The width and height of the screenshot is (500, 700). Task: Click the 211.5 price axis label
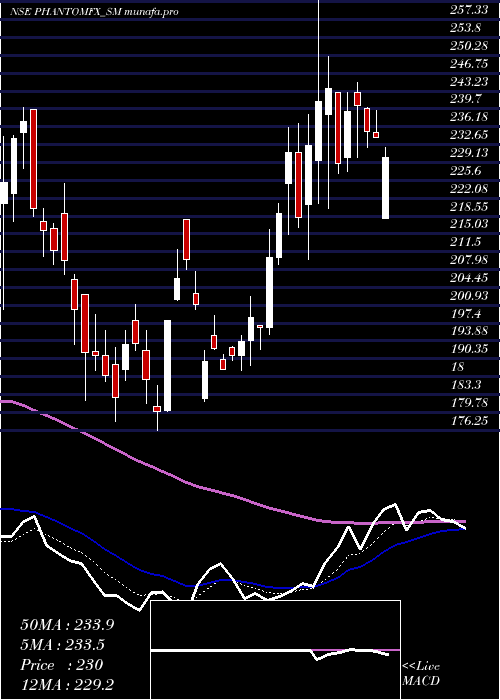pyautogui.click(x=466, y=242)
